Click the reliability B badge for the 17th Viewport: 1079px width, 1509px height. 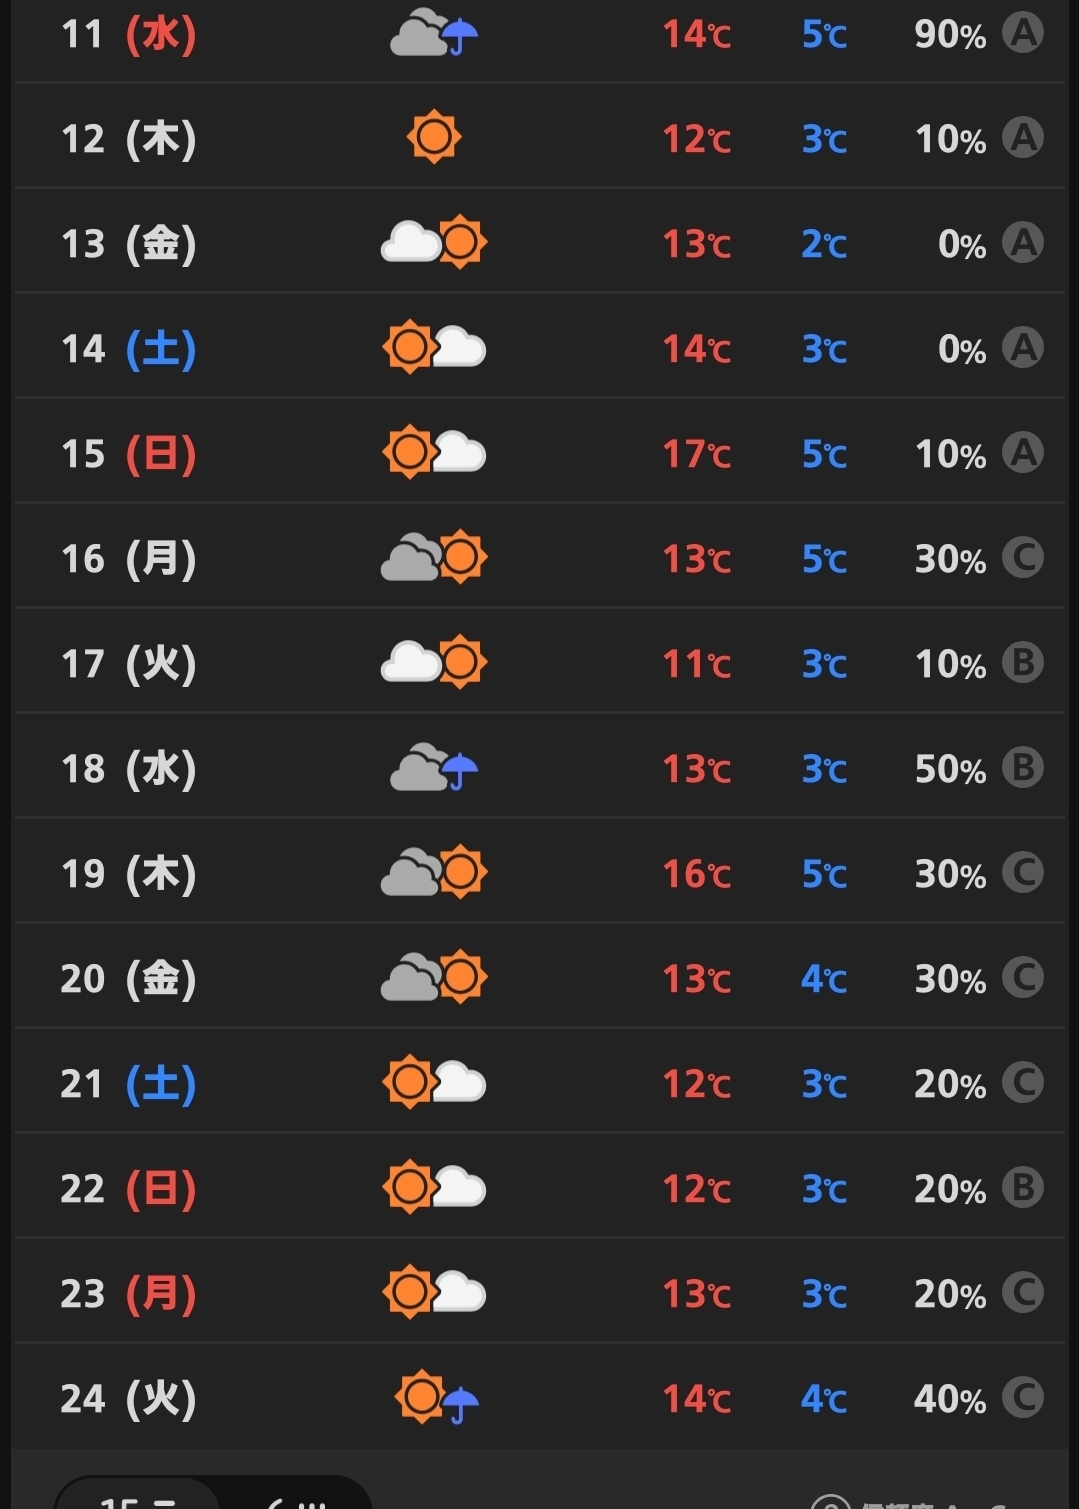pos(1023,662)
